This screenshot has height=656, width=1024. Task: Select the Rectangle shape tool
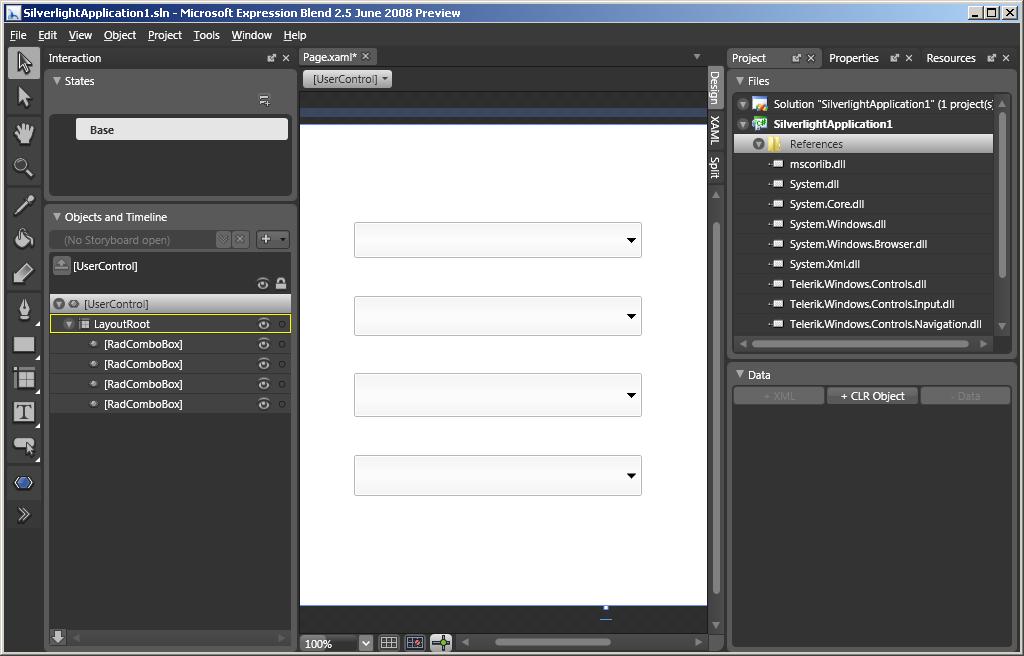coord(24,344)
